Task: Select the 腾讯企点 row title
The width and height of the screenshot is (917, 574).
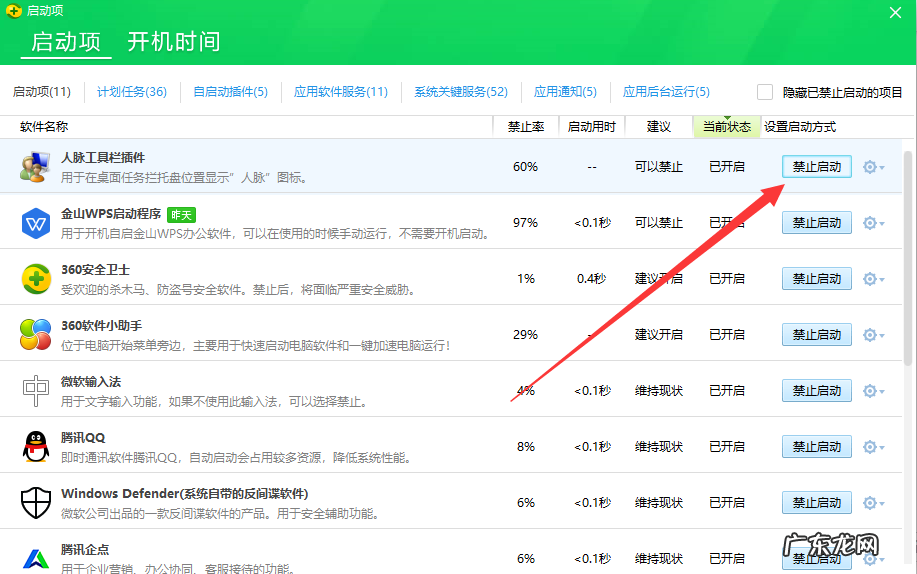Action: (x=85, y=550)
